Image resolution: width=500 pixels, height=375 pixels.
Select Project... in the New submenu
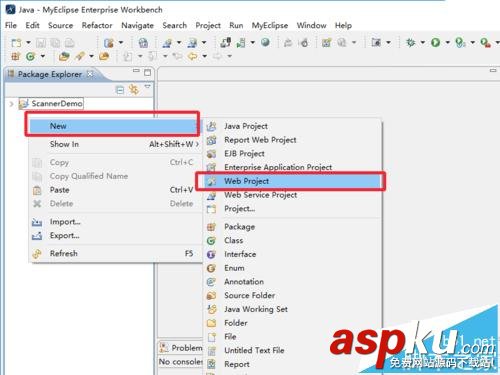(292, 209)
